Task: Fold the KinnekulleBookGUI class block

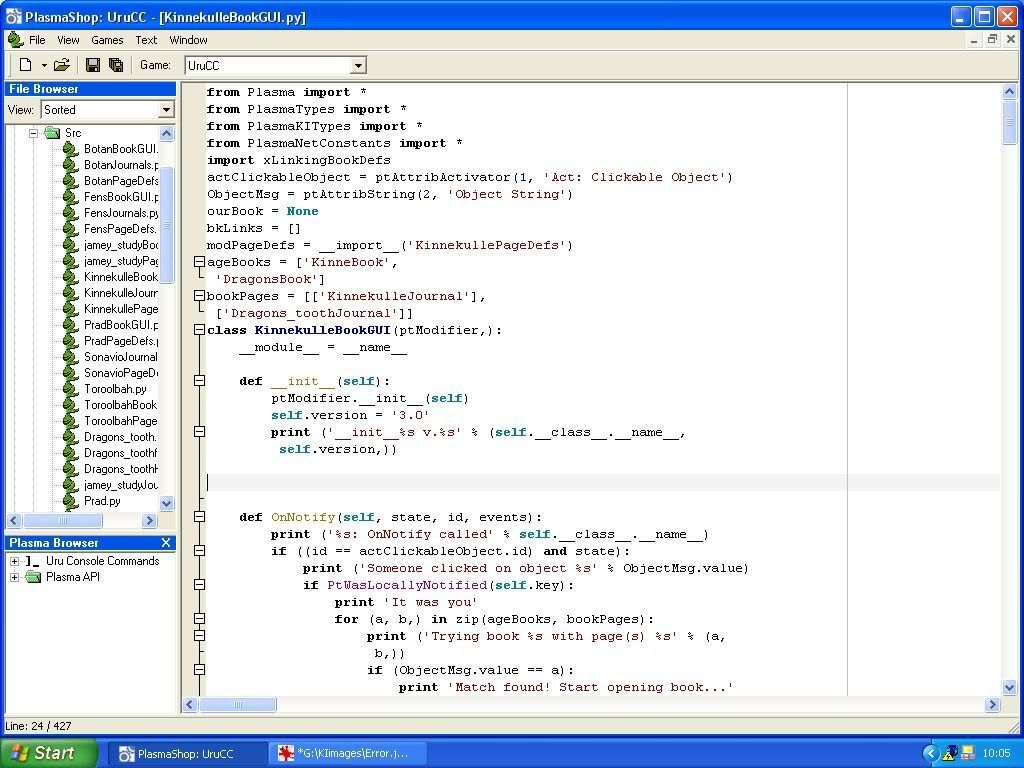Action: pos(200,330)
